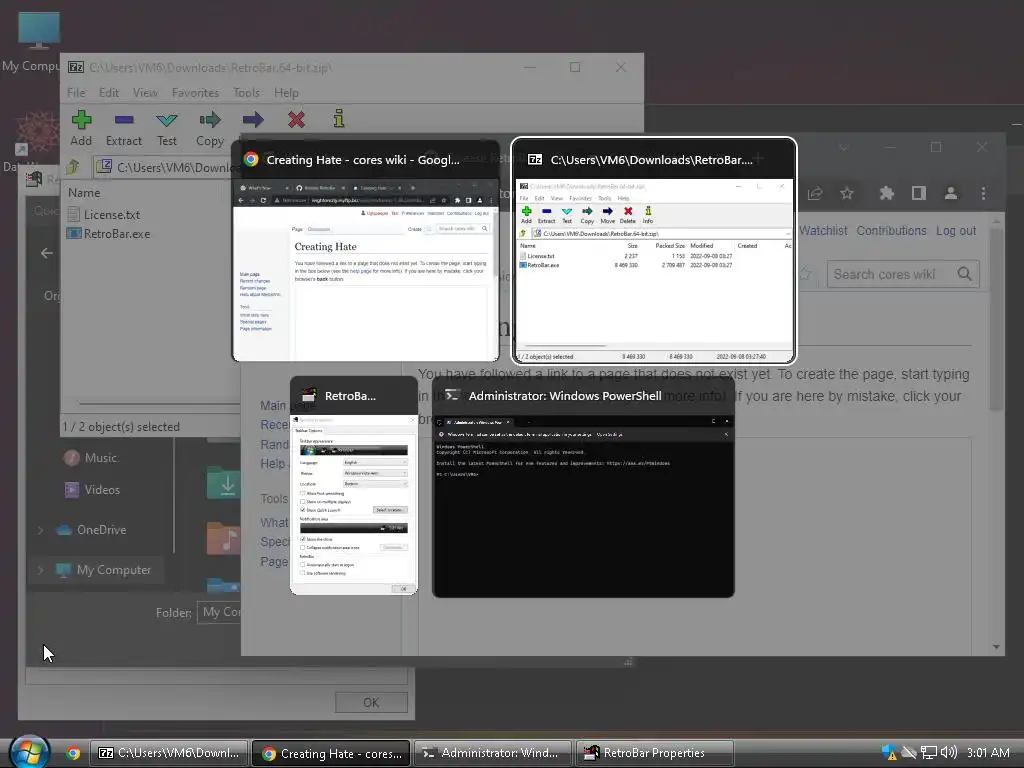
Task: Open the My Computer desktop icon
Action: [38, 42]
